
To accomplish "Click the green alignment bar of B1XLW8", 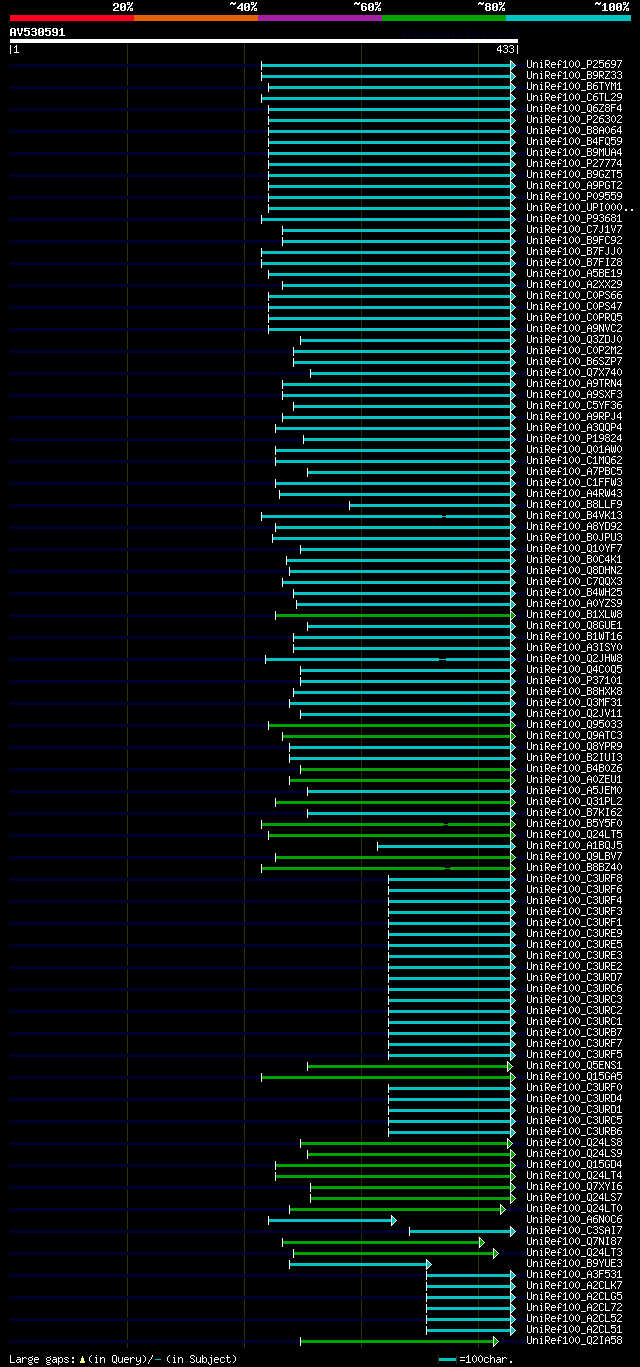I will point(396,615).
